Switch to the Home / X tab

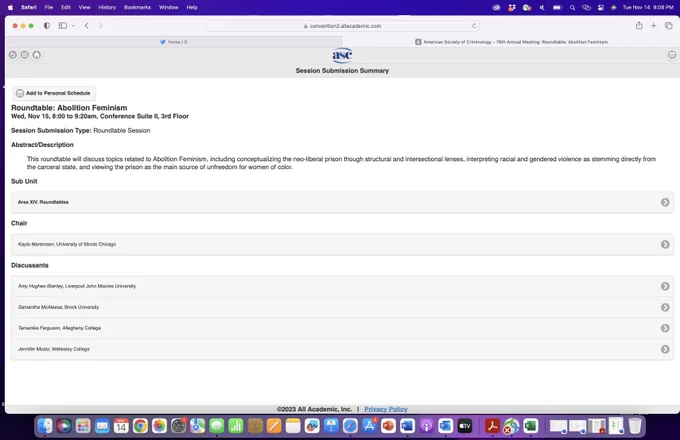[x=174, y=42]
